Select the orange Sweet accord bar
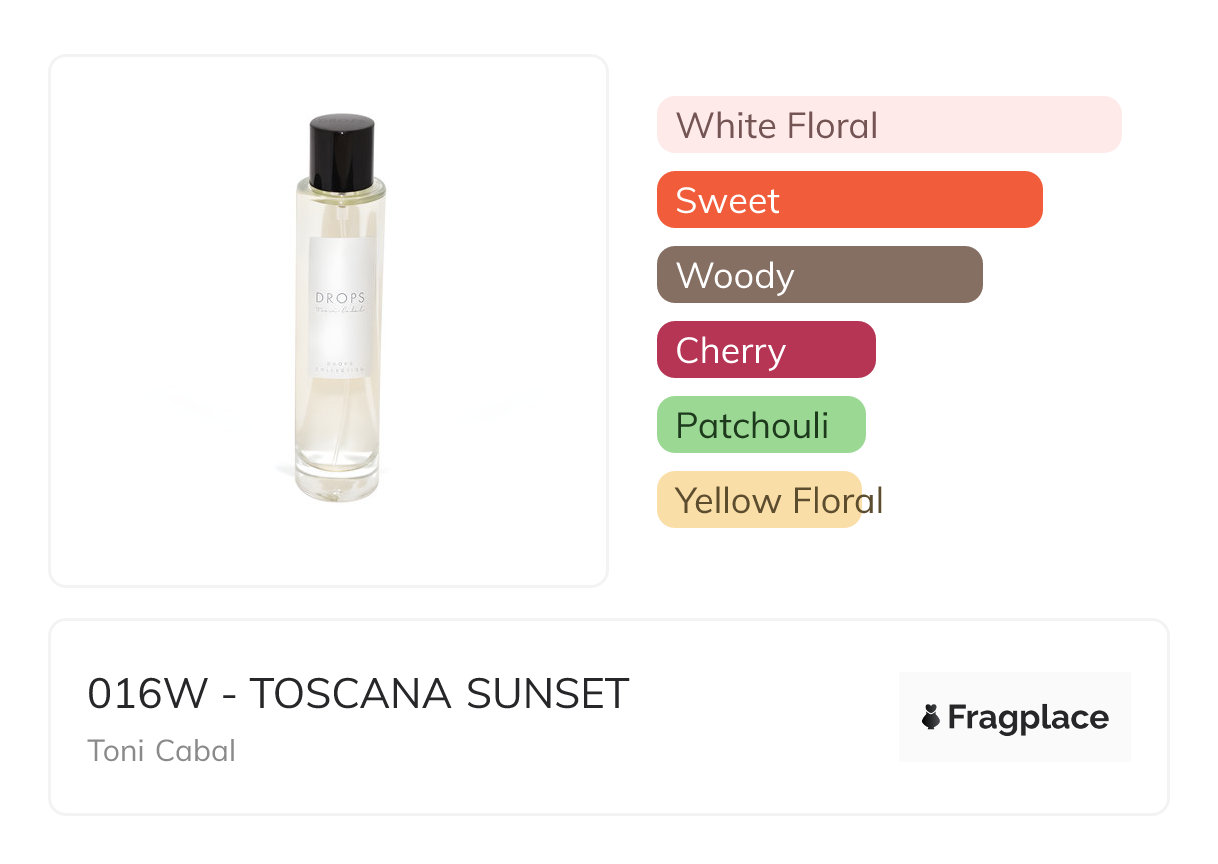The width and height of the screenshot is (1218, 864). 849,200
